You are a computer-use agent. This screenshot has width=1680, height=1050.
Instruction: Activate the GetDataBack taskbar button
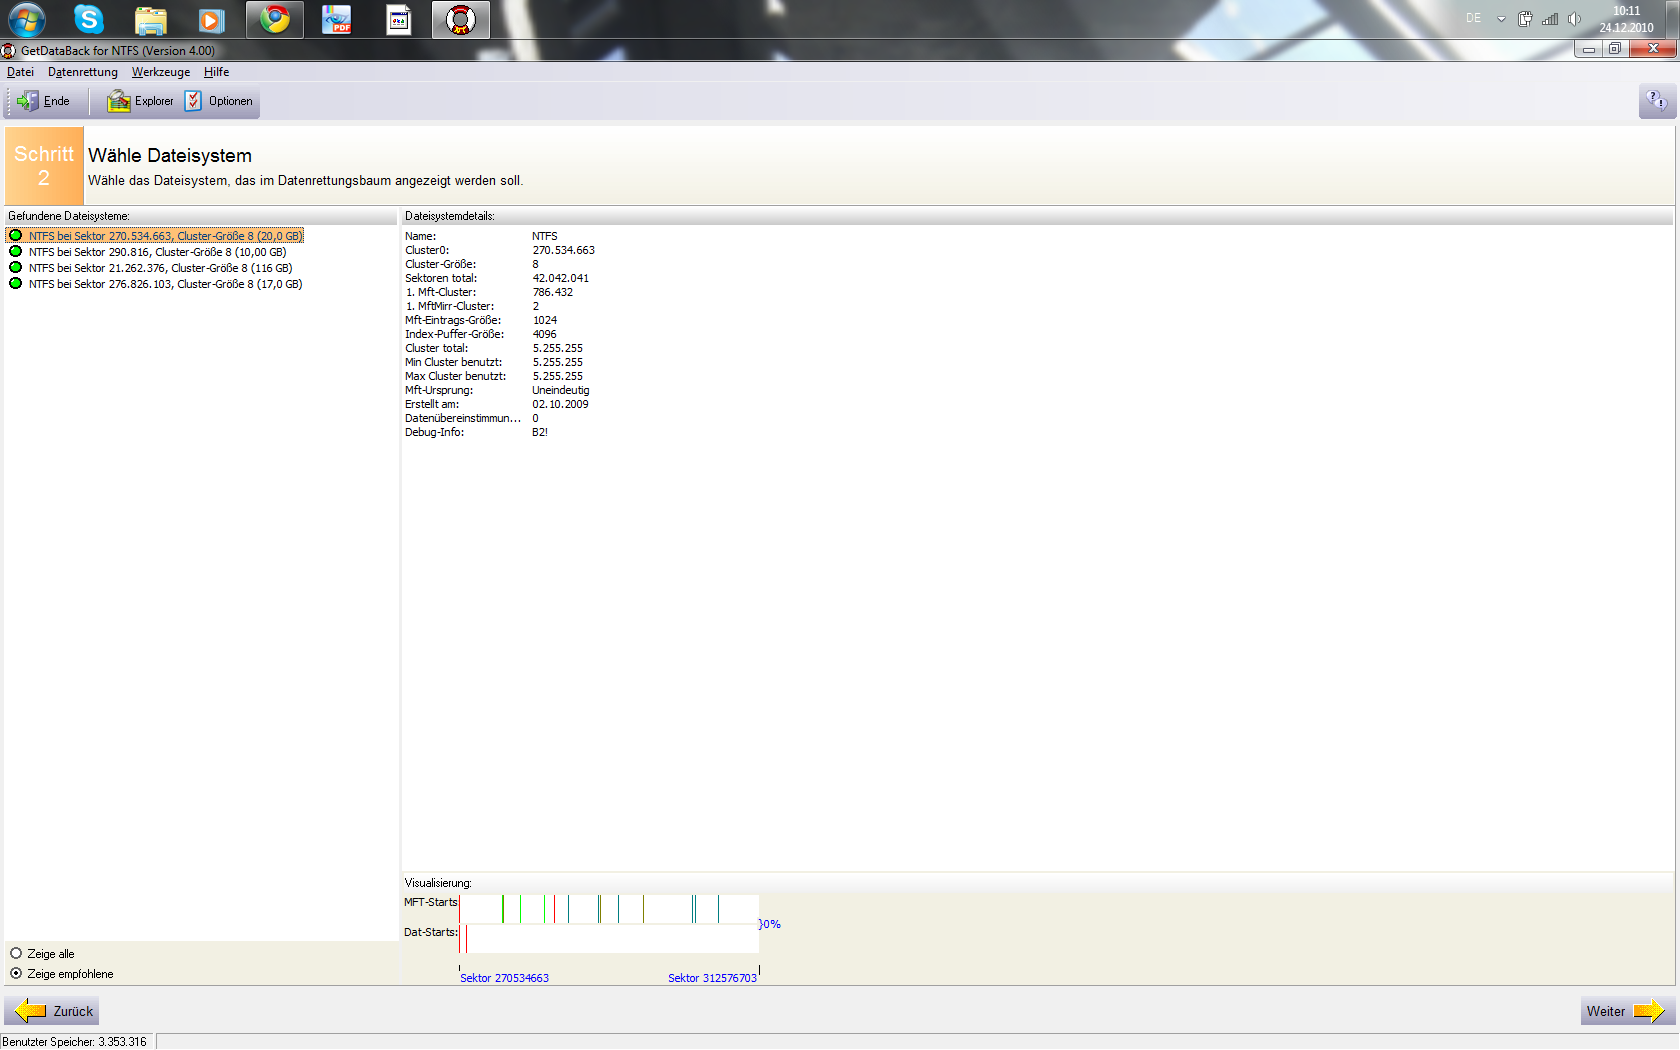pyautogui.click(x=461, y=19)
